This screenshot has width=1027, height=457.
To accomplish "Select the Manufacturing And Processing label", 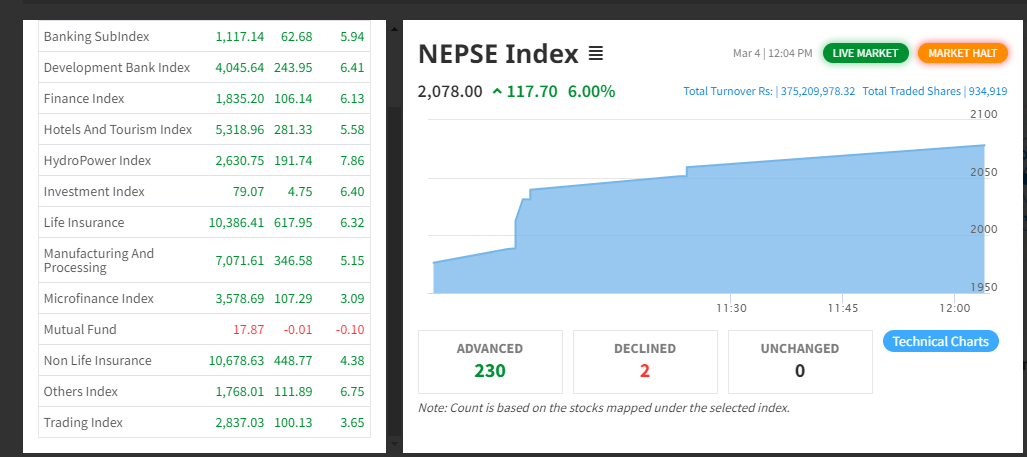I will coord(99,261).
